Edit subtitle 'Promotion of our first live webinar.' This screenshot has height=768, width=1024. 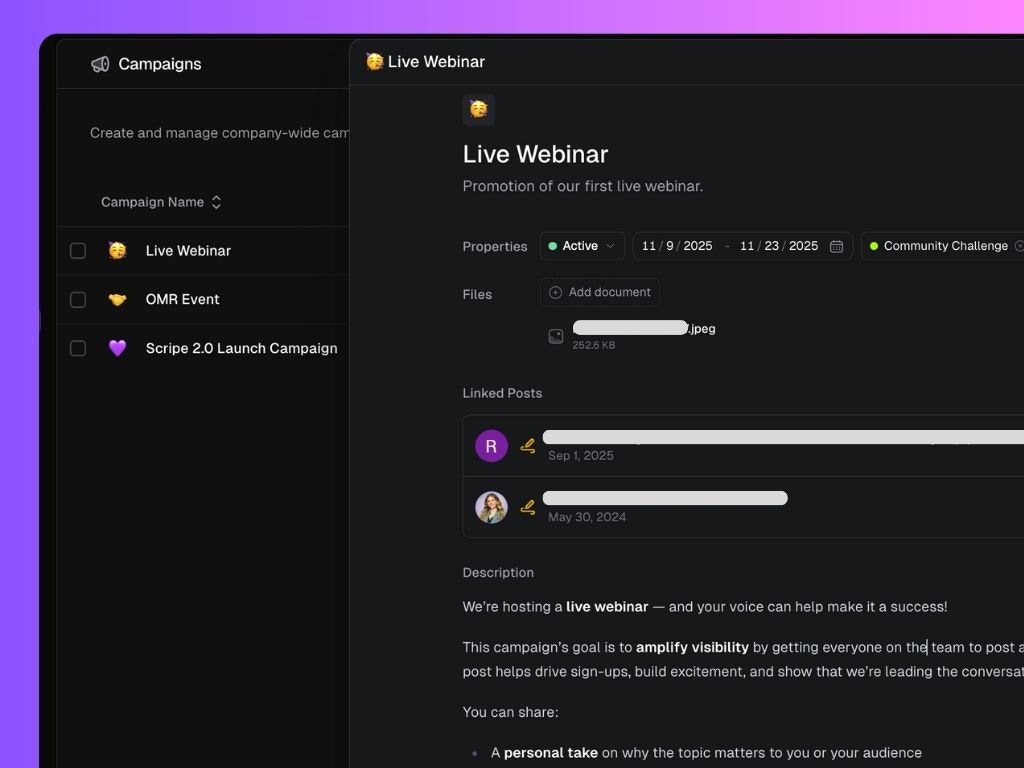point(583,186)
